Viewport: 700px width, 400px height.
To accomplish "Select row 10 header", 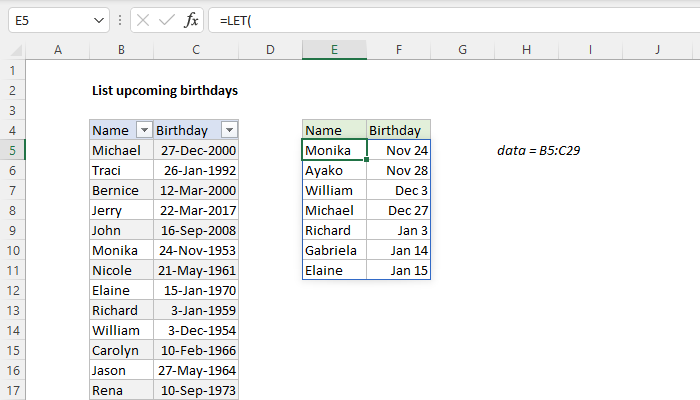I will [x=12, y=250].
